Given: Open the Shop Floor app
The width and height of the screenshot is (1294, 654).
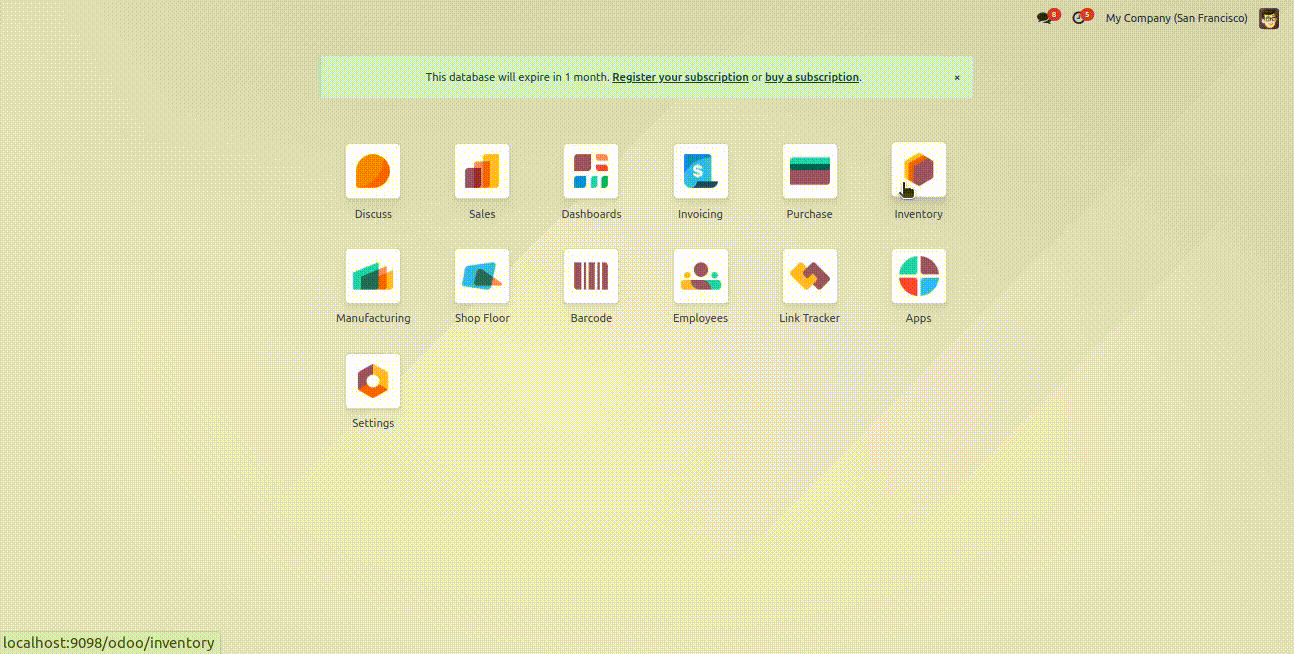Looking at the screenshot, I should [482, 276].
